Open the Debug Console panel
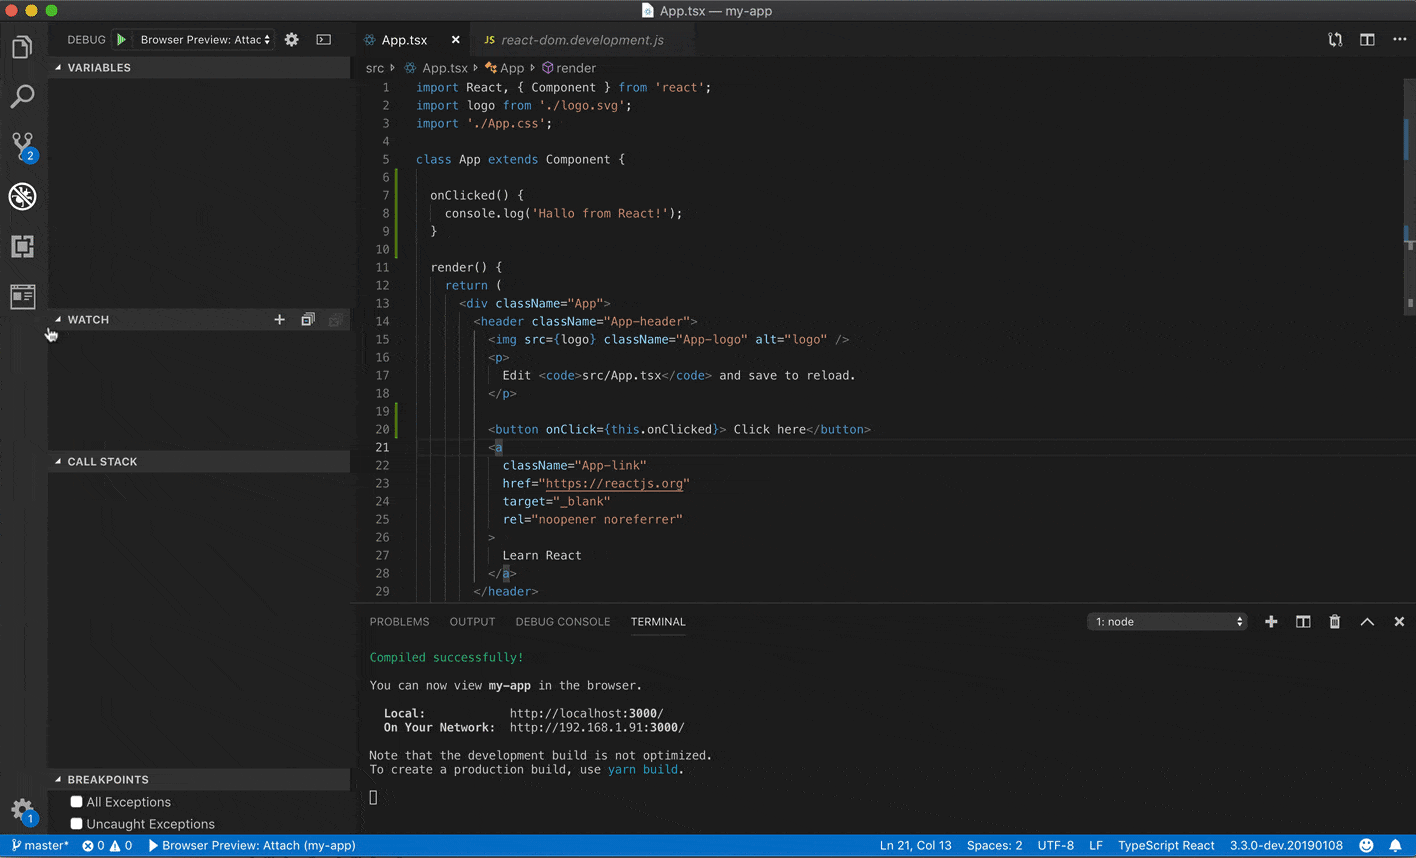Screen dimensions: 1416x858 [562, 621]
